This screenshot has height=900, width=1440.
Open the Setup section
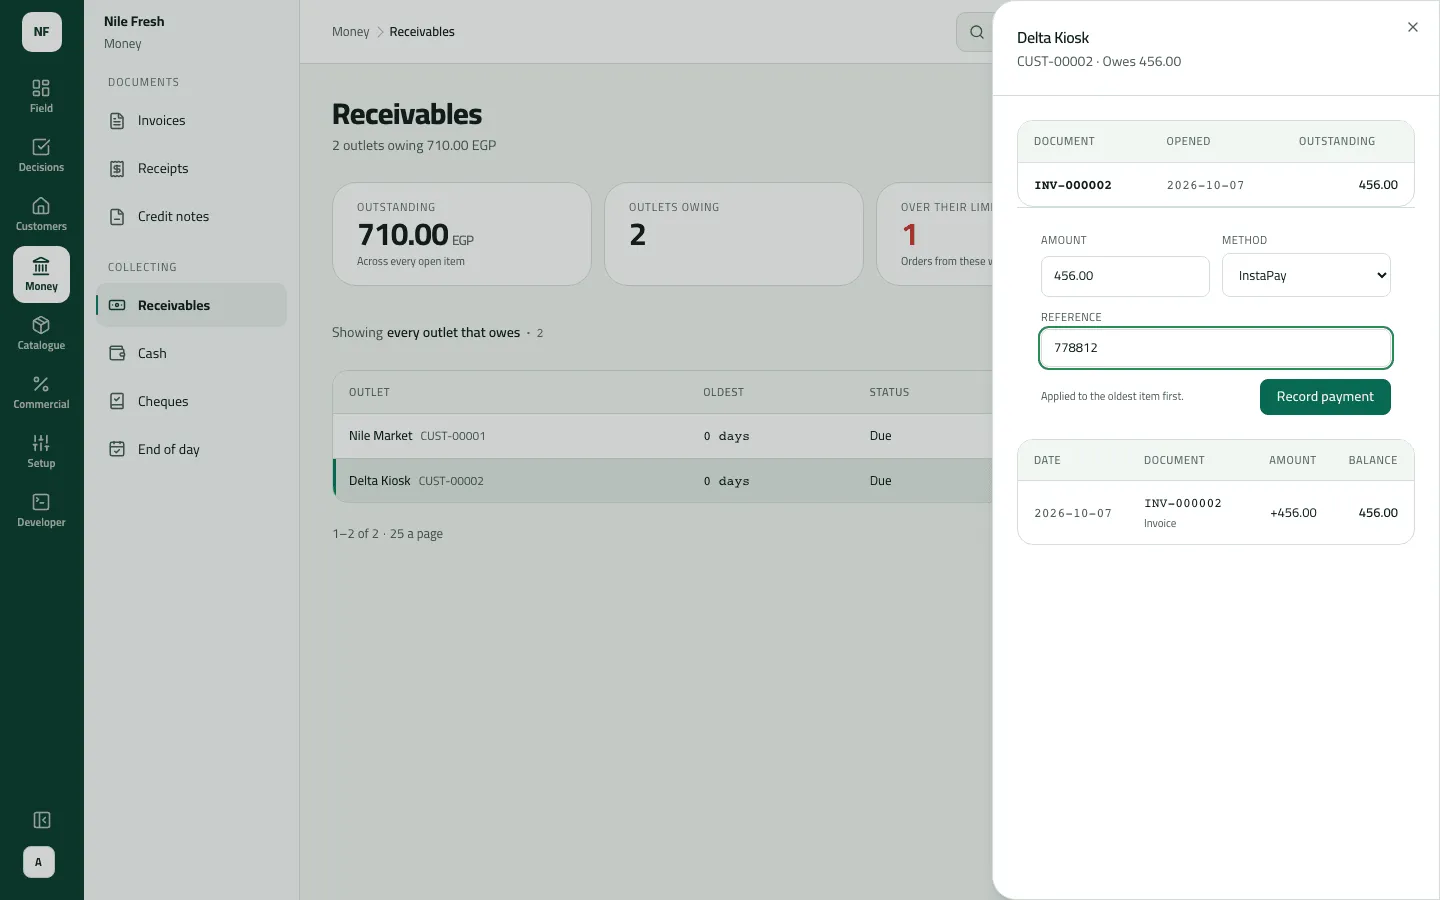click(x=41, y=451)
